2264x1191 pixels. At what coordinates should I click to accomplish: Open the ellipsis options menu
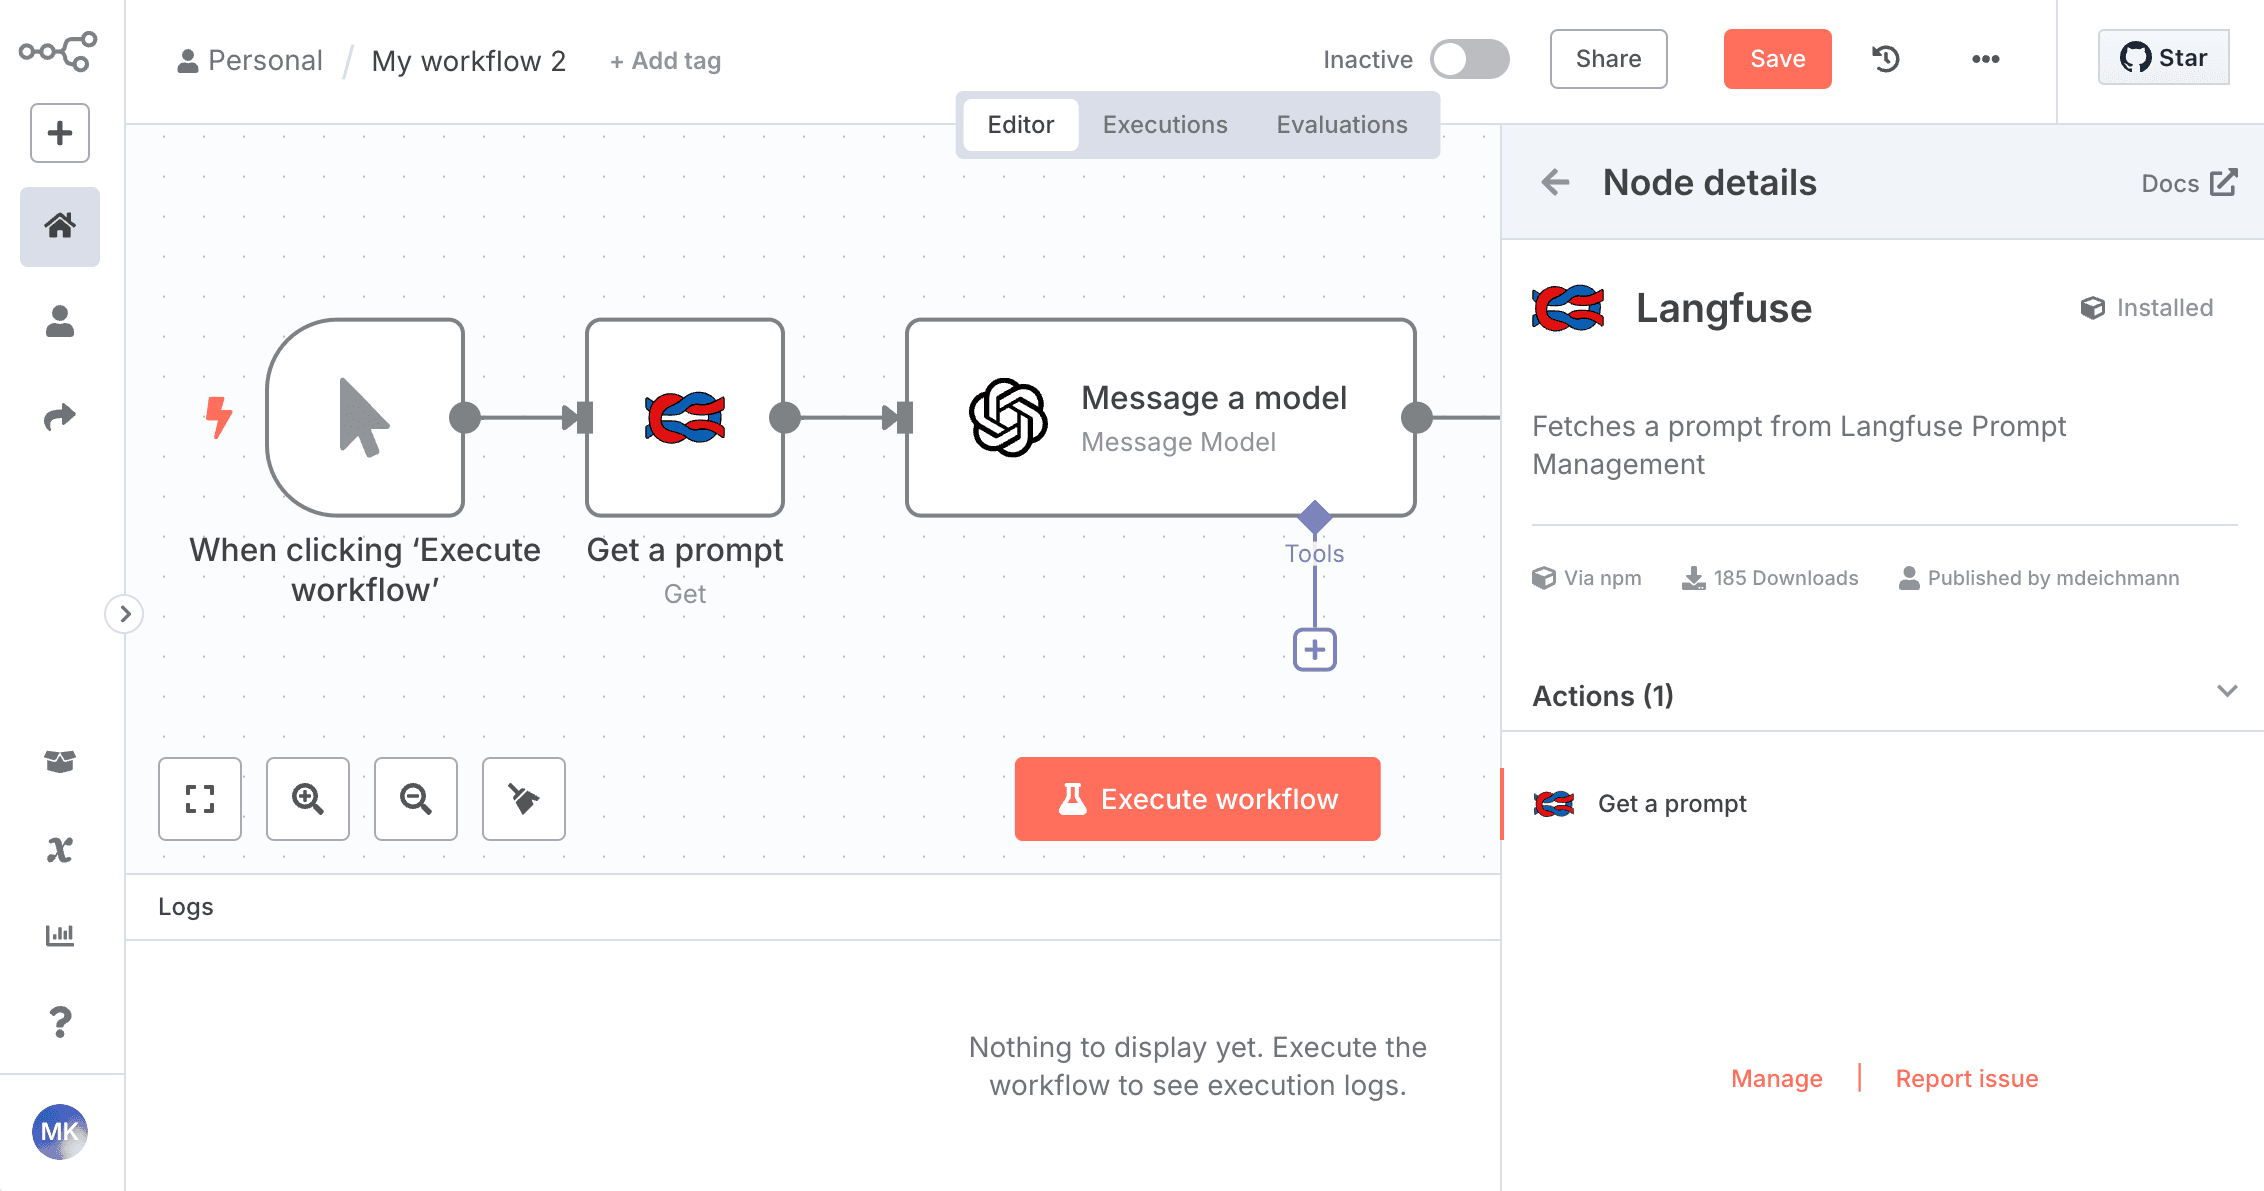pos(1985,59)
